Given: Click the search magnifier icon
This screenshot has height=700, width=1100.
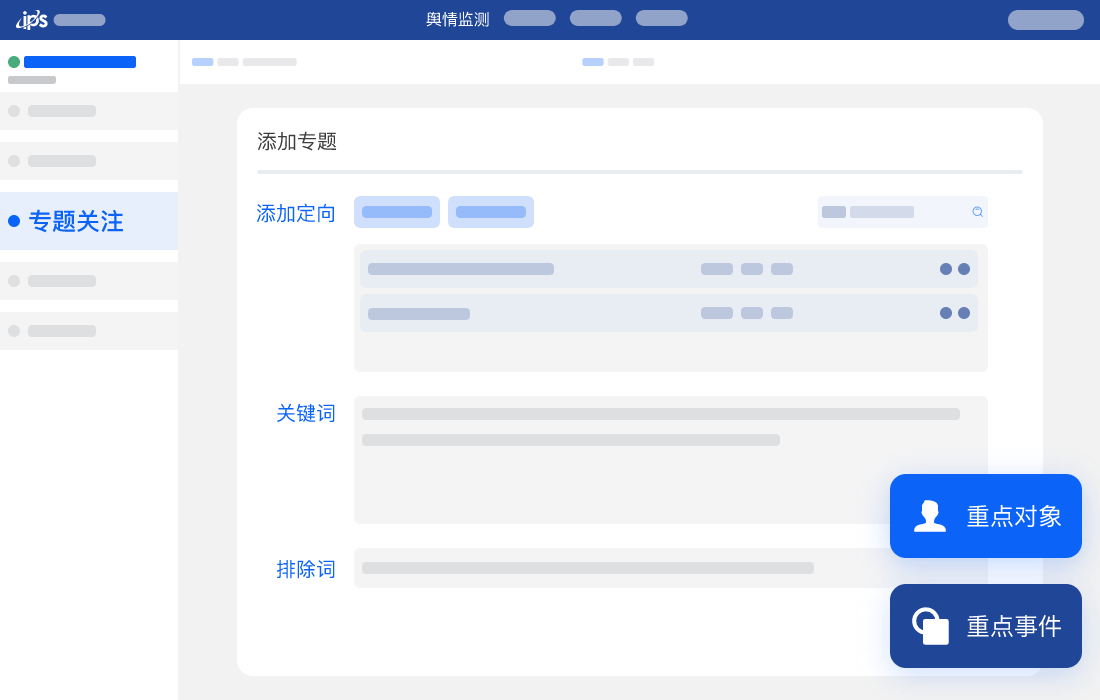Looking at the screenshot, I should tap(977, 212).
